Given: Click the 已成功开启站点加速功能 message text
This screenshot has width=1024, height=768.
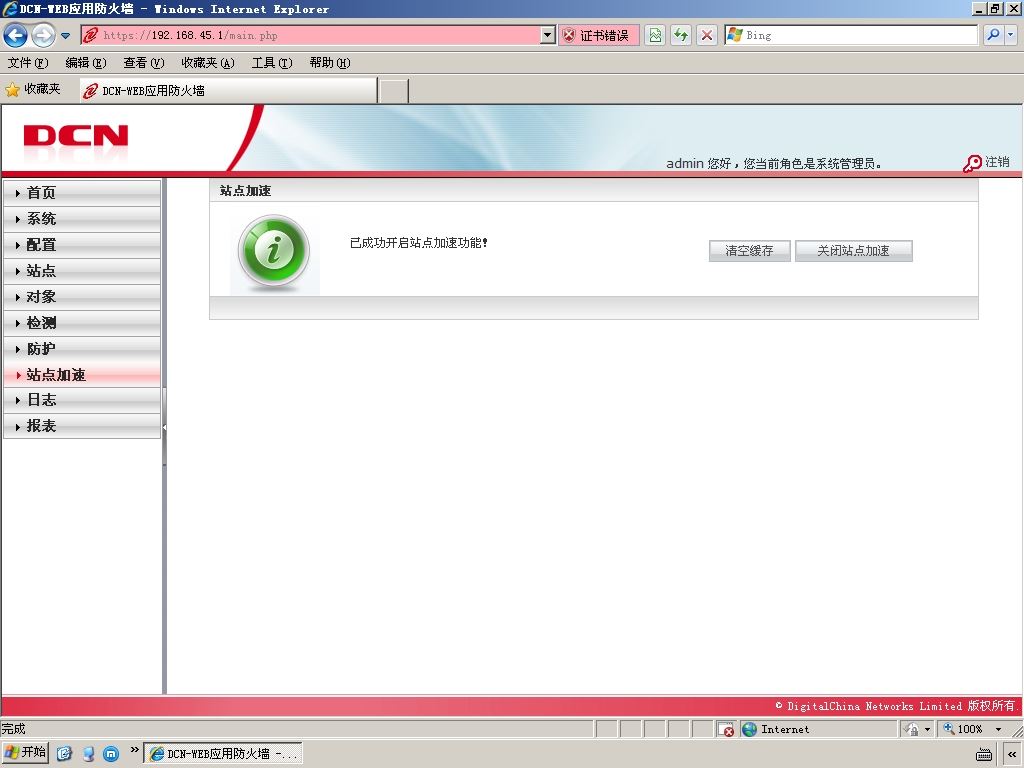Looking at the screenshot, I should [419, 243].
